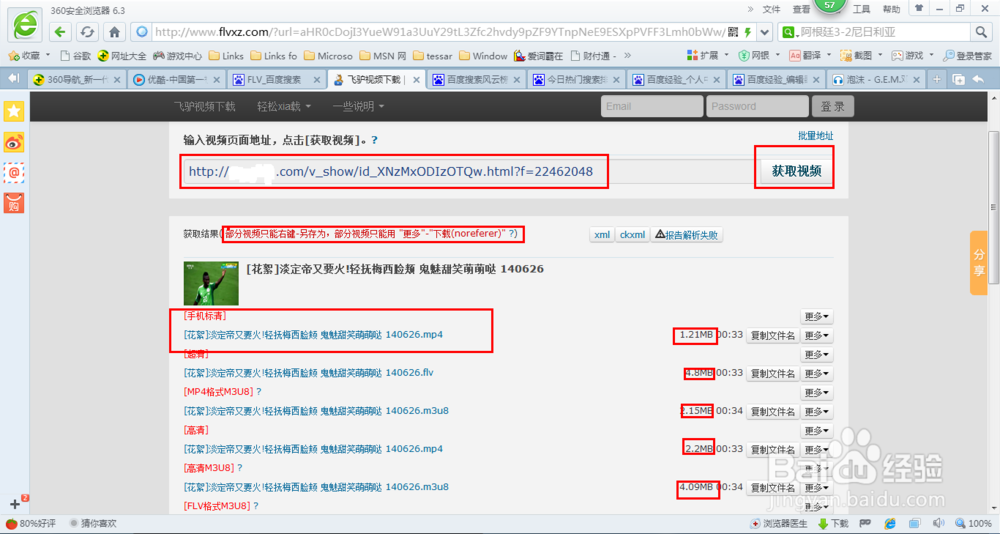
Task: Toggle sidebar with the left collapse icon
Action: pyautogui.click(x=13, y=79)
